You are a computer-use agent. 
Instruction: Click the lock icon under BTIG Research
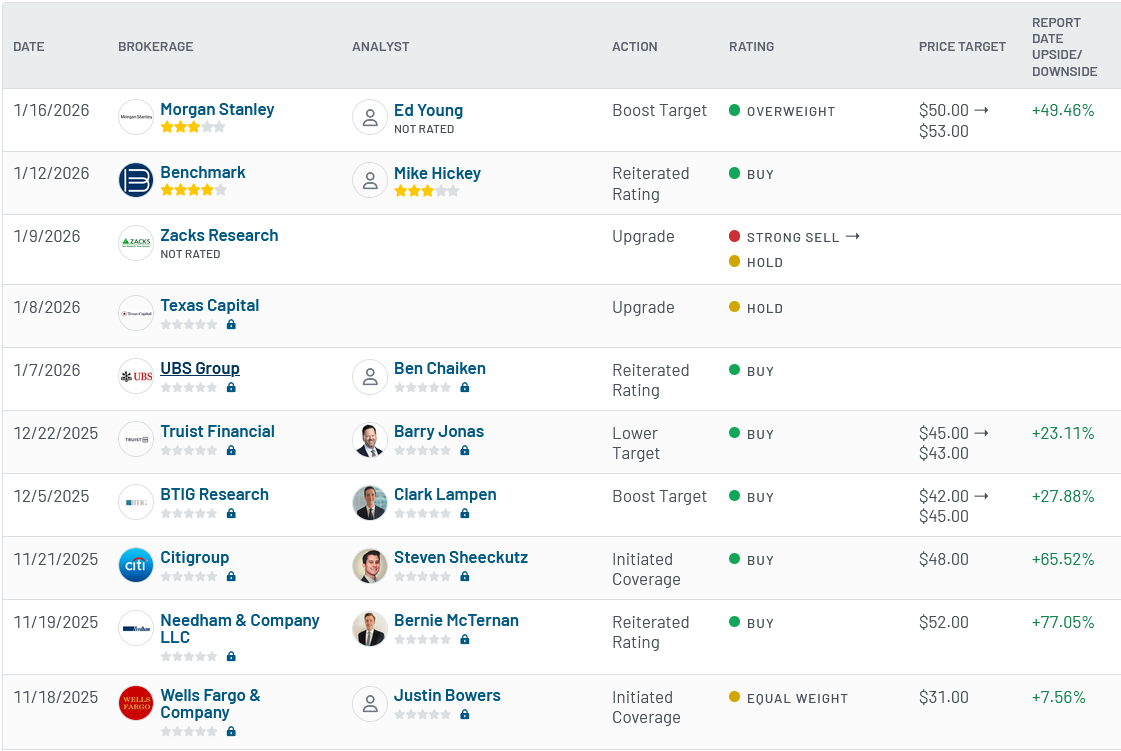(231, 514)
